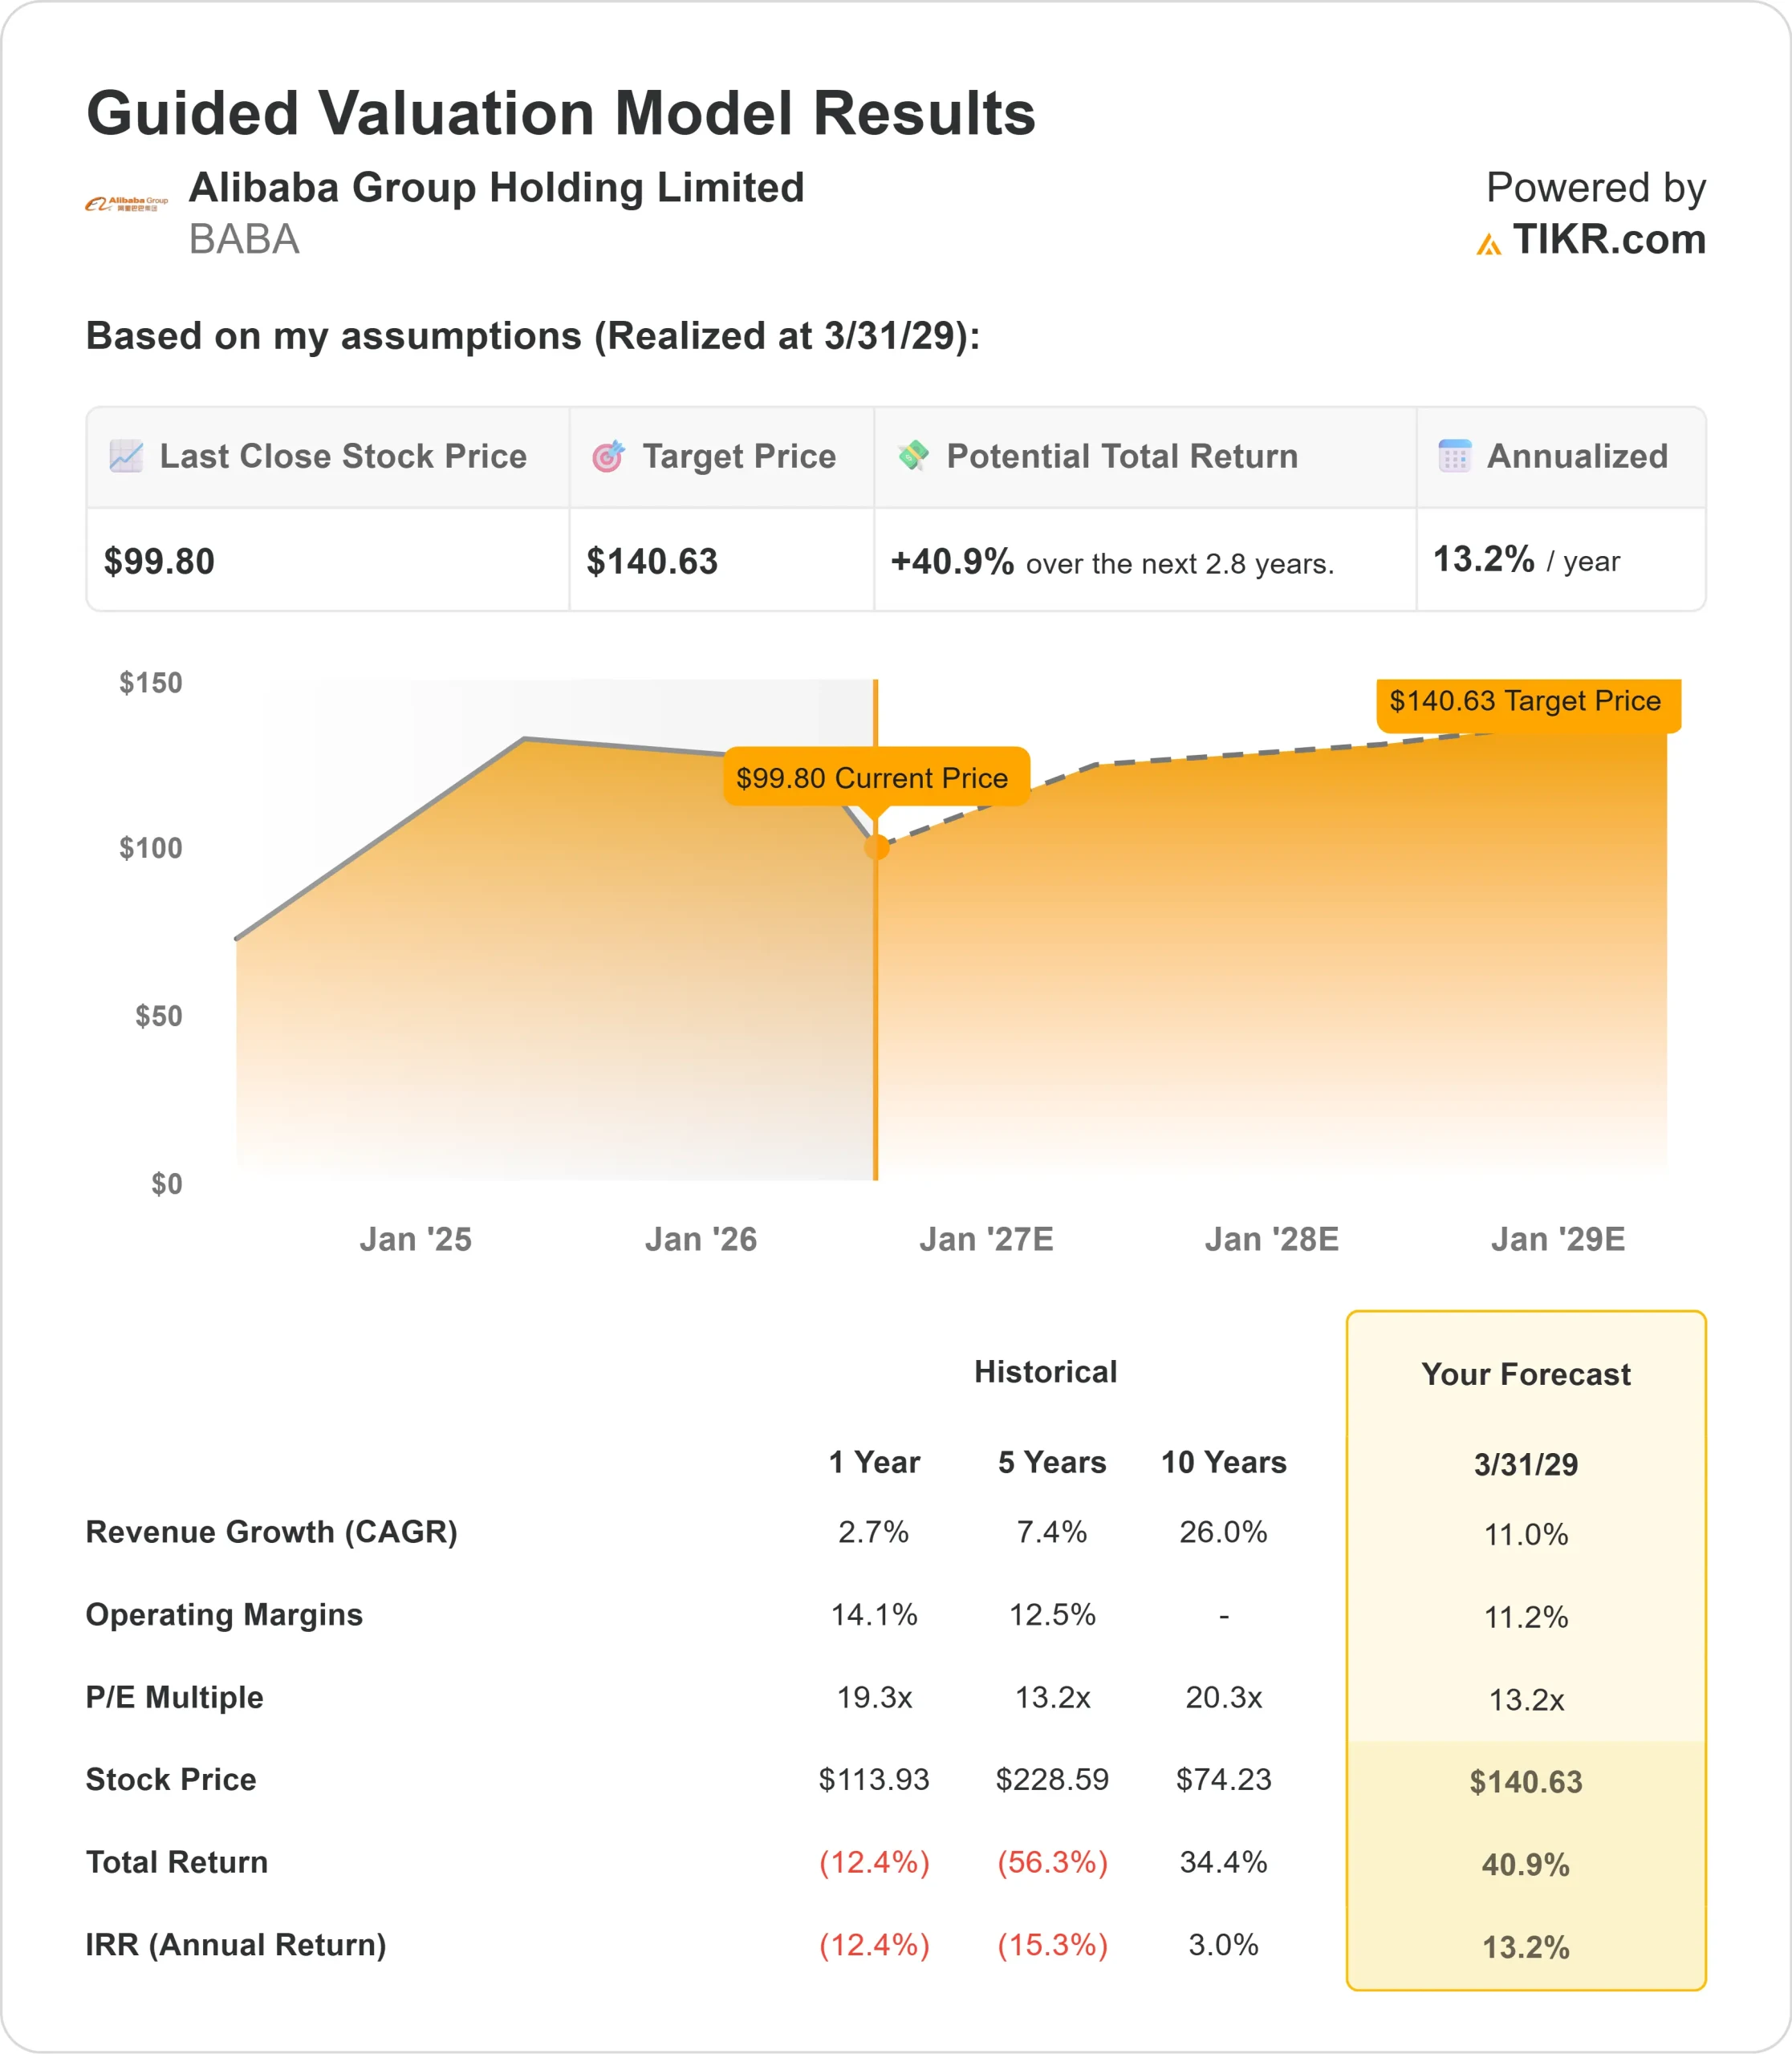Select the Operating Margins row label
Screen dimensions: 1792x2054
[224, 1615]
